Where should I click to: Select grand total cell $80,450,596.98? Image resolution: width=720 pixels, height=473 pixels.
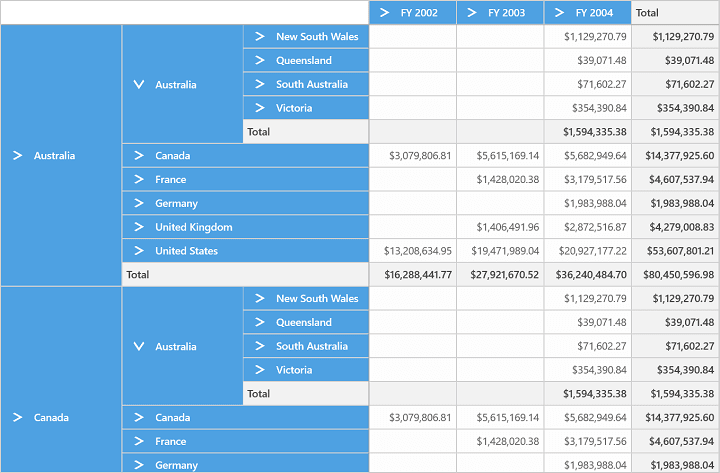pos(675,275)
